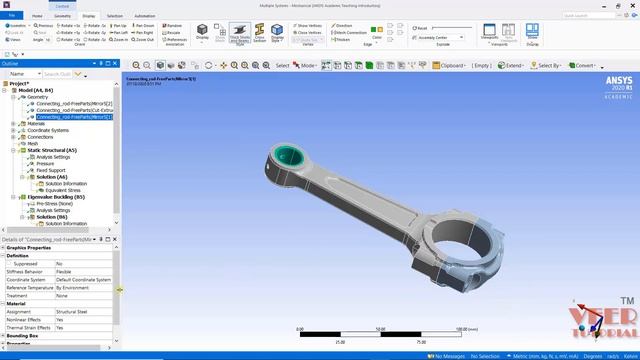Open the Assembly Center dropdown
Image resolution: width=640 pixels, height=360 pixels.
pyautogui.click(x=440, y=38)
